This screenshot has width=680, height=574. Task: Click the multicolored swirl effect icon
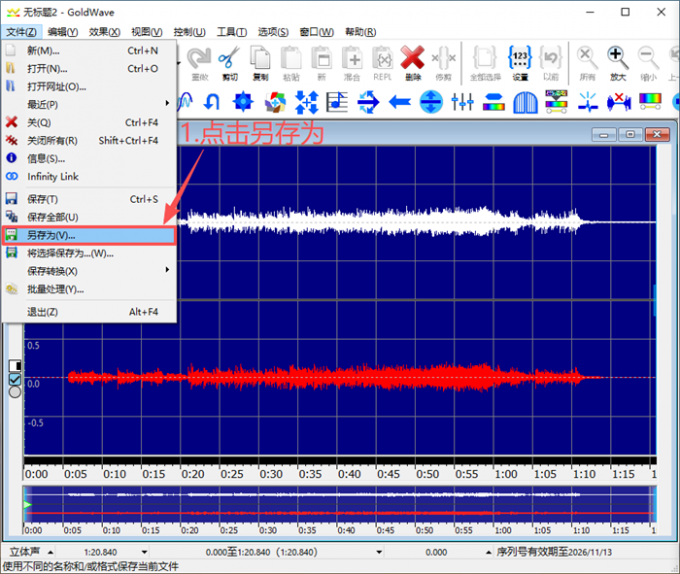[275, 102]
